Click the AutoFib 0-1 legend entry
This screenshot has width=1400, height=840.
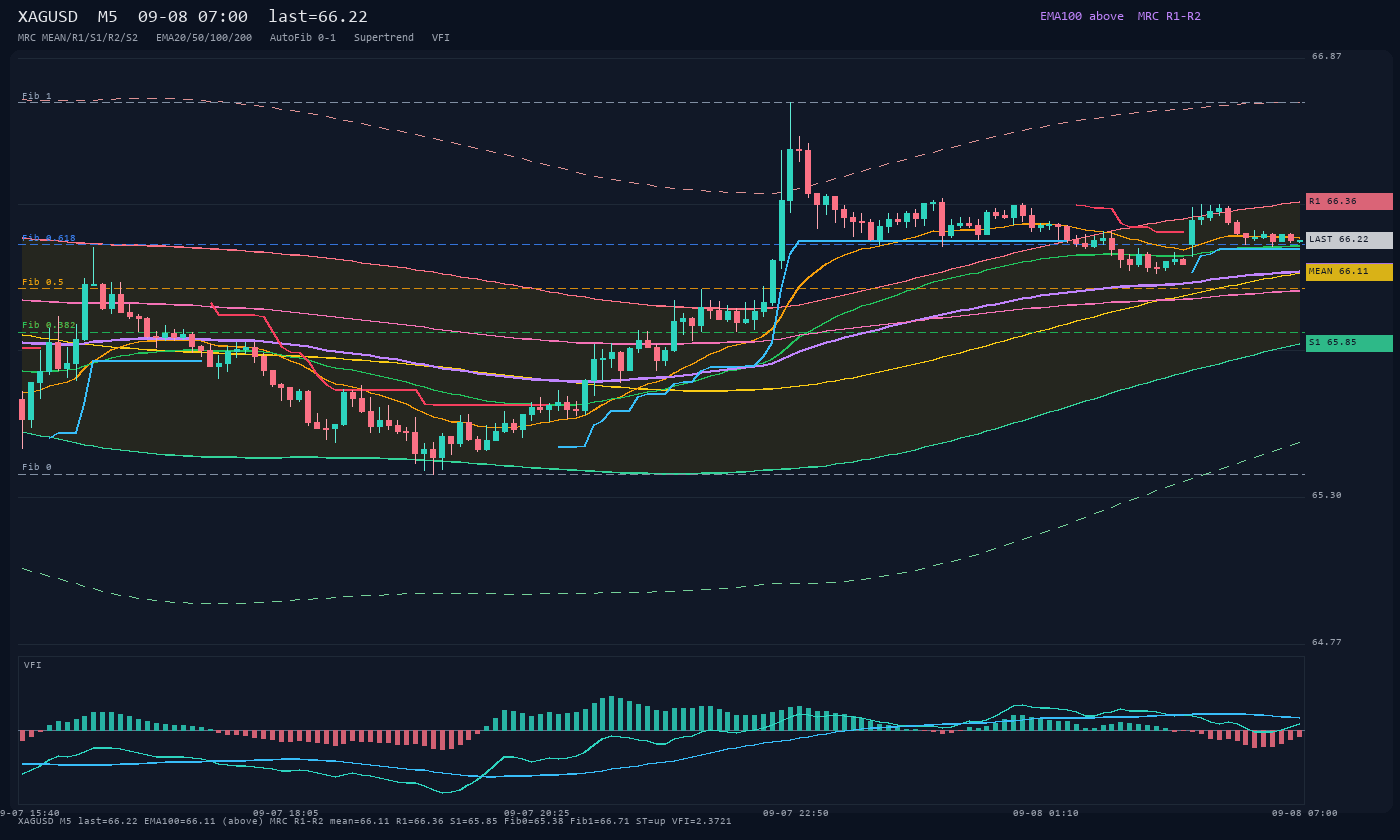point(303,38)
